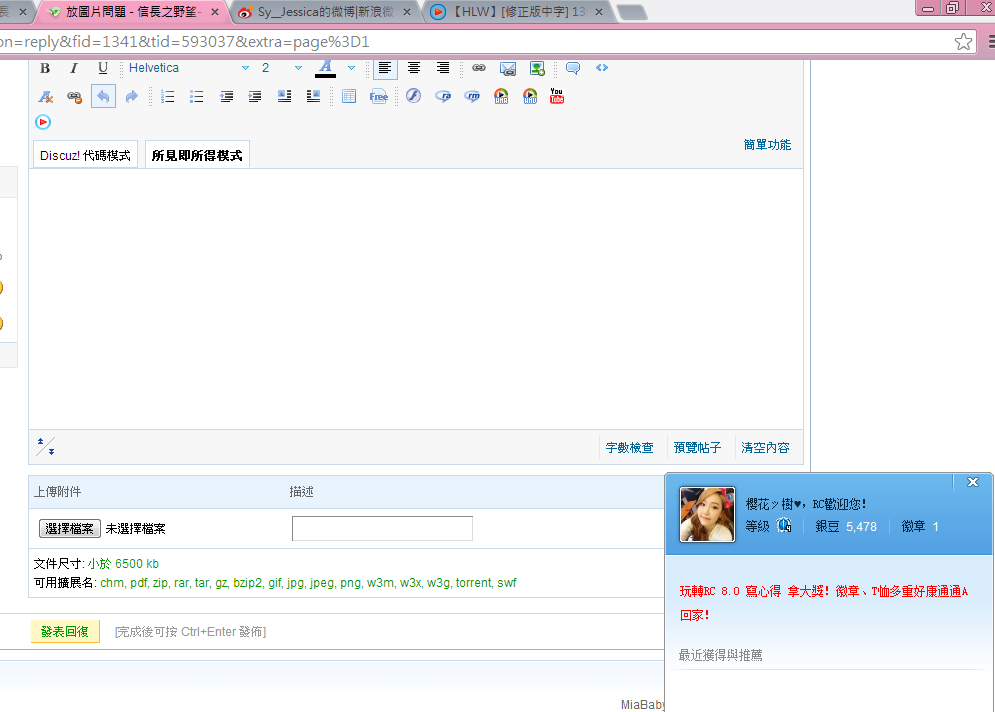Insert an ordered numbered list
The image size is (995, 712).
point(167,96)
